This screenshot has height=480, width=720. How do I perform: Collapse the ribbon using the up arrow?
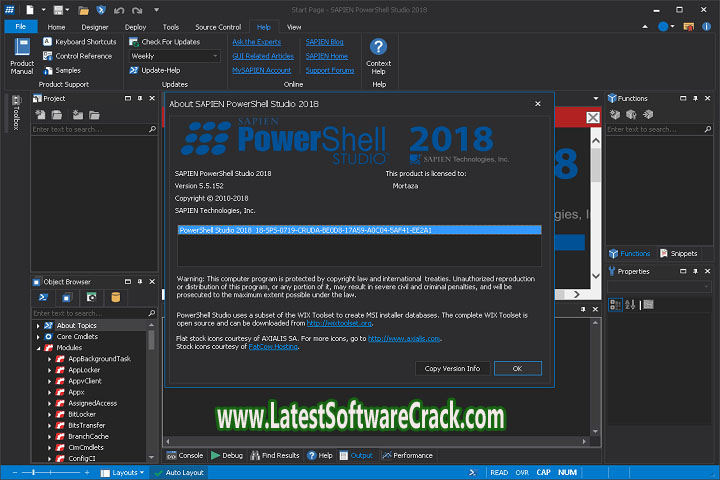click(645, 27)
